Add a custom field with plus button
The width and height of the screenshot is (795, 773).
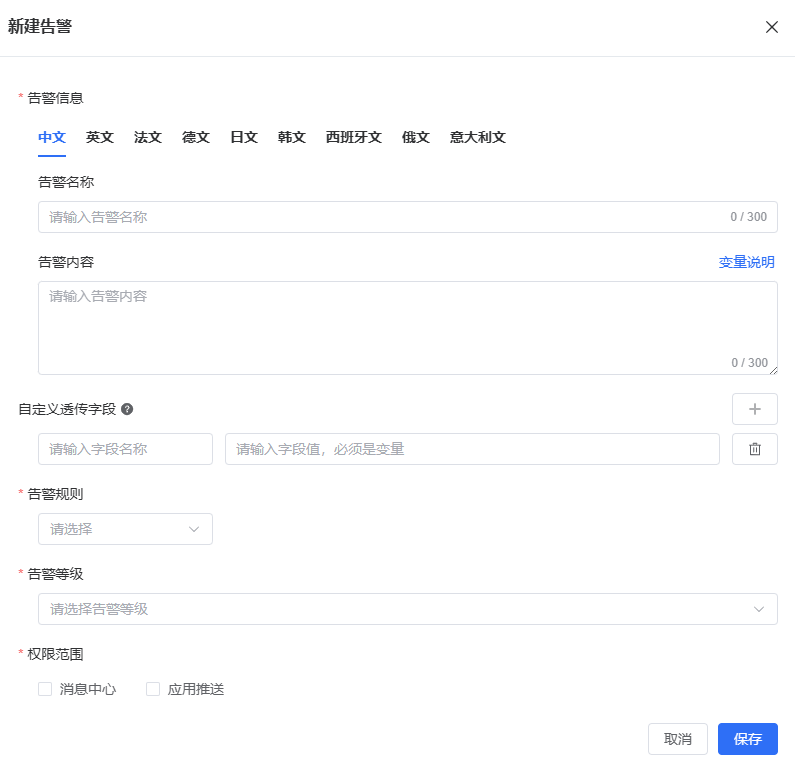coord(754,409)
